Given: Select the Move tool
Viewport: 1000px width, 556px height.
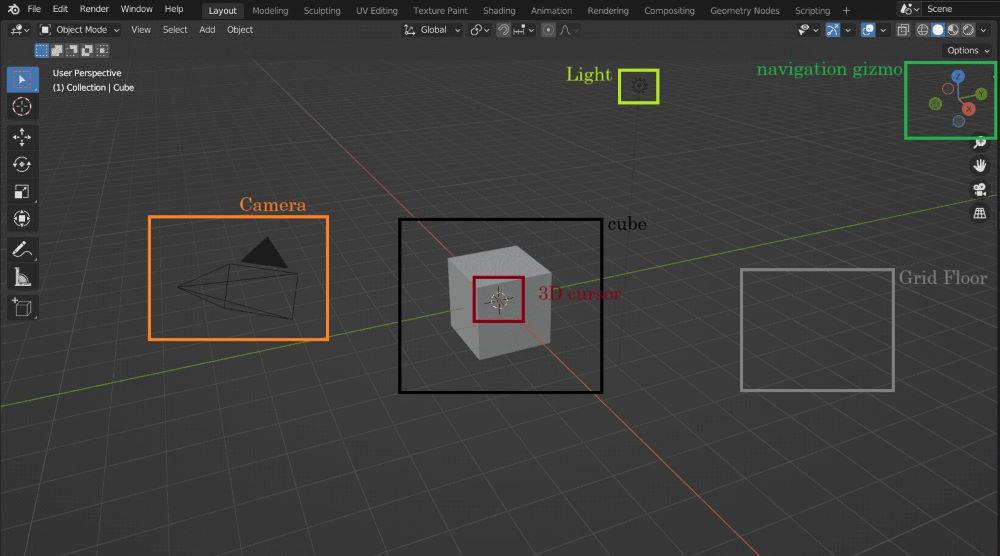Looking at the screenshot, I should click(22, 137).
